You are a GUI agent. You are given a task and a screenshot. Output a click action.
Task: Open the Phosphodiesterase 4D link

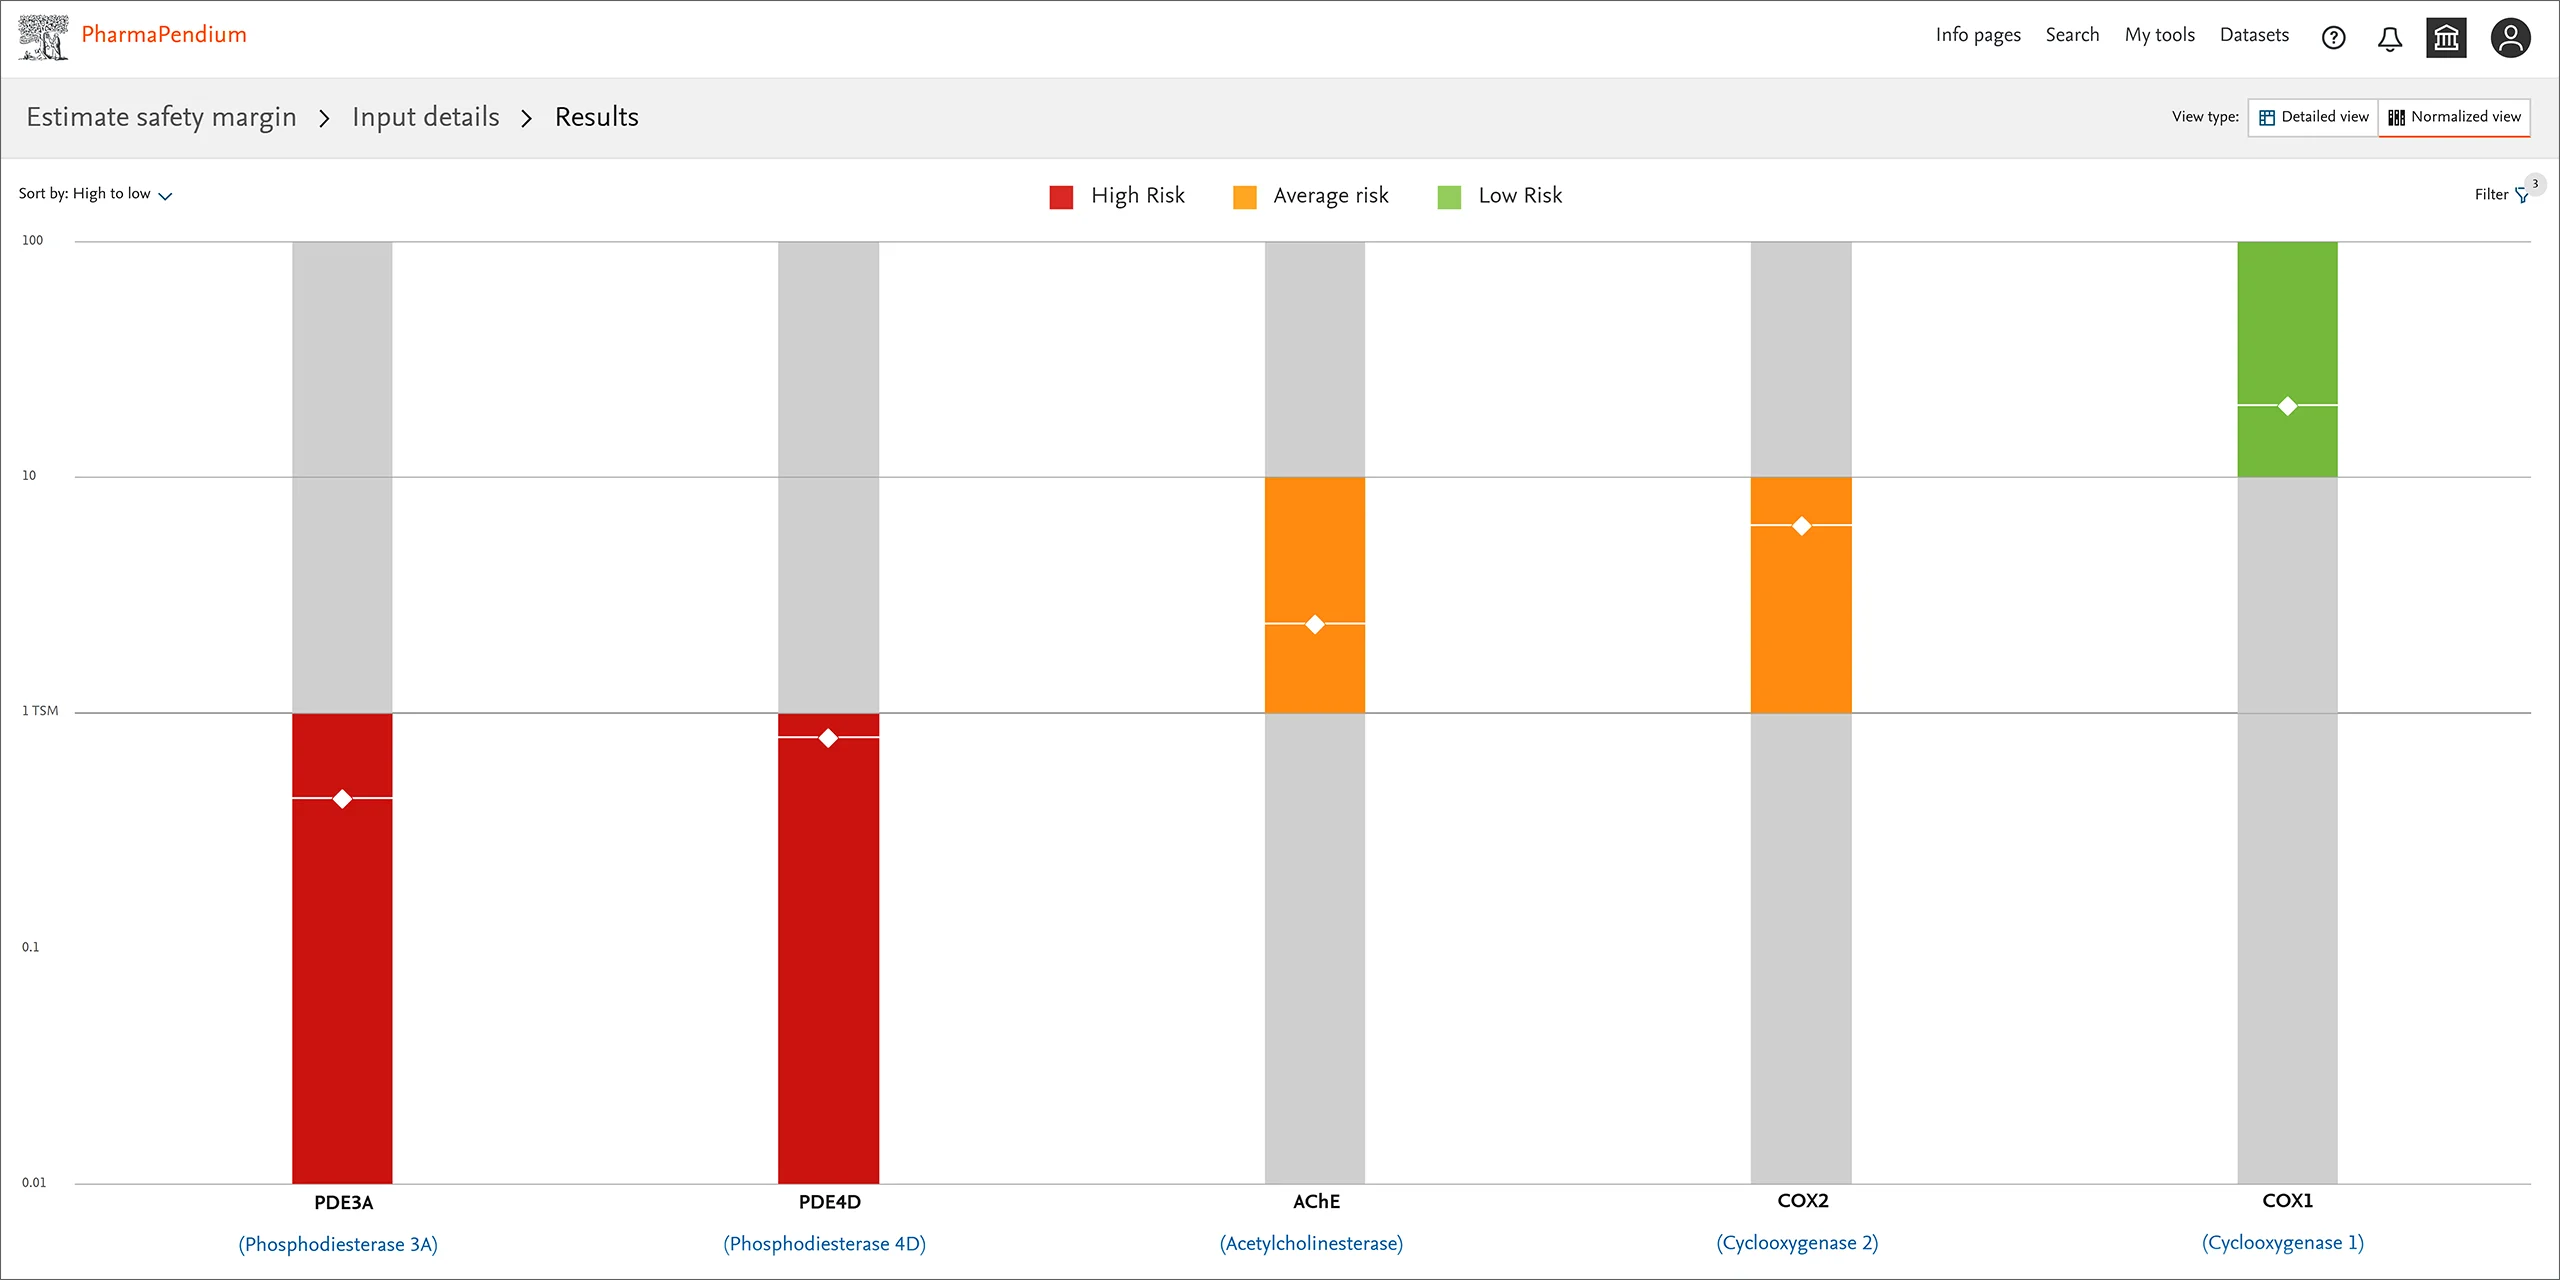[x=824, y=1244]
